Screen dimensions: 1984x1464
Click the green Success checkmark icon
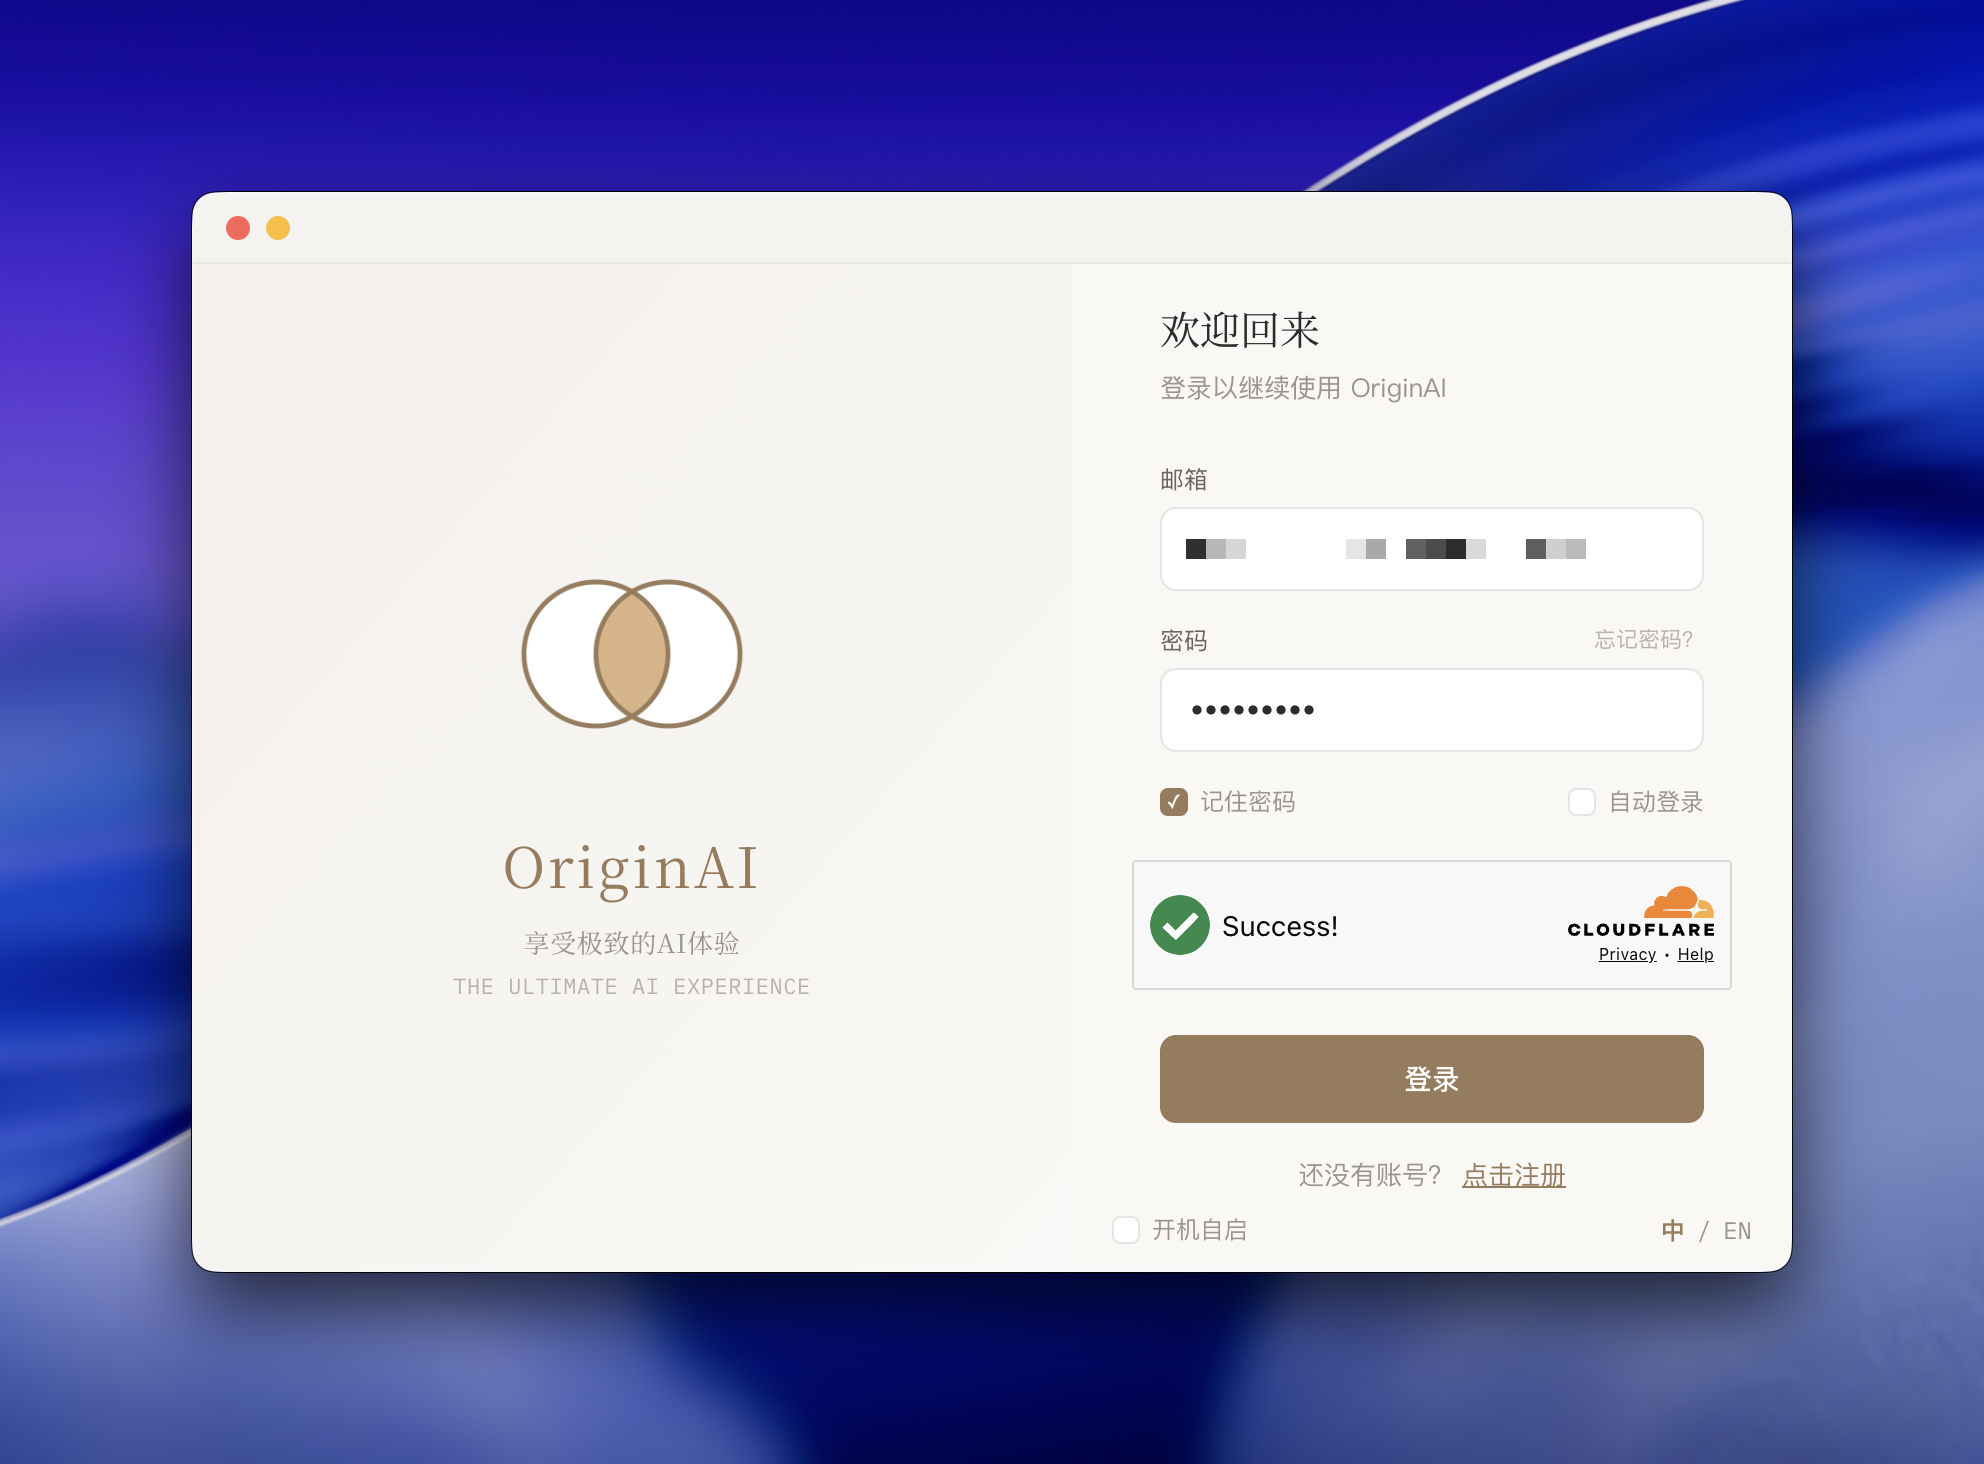pyautogui.click(x=1180, y=925)
